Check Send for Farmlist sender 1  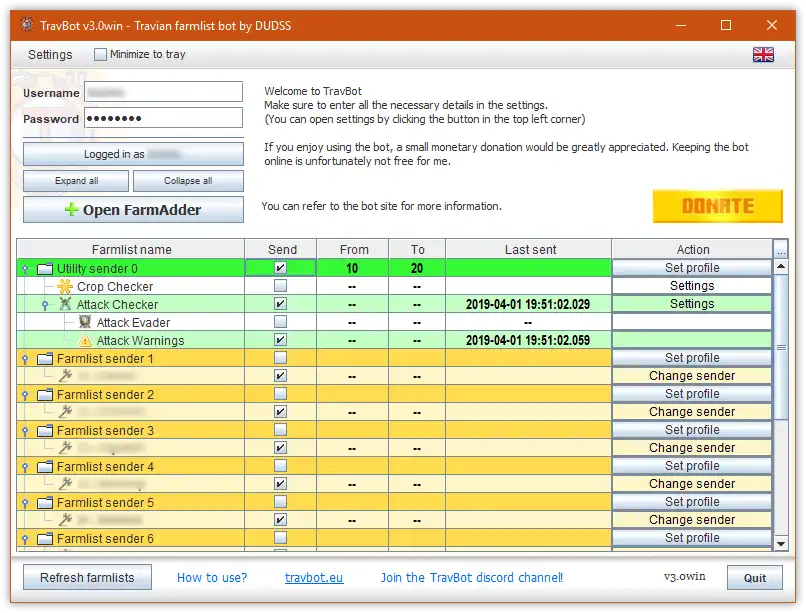coord(280,358)
